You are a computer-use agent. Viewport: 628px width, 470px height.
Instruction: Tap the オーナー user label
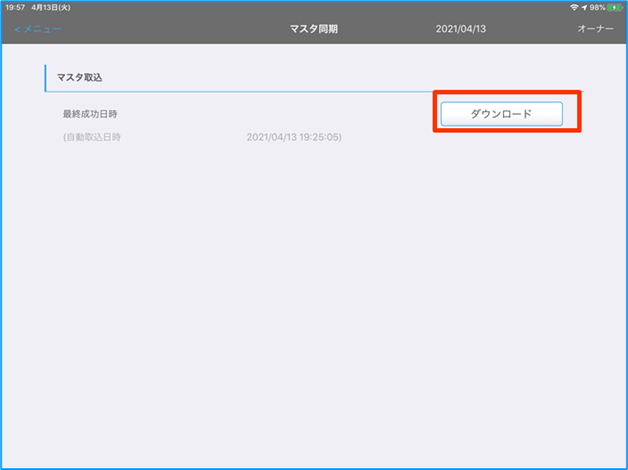point(595,29)
